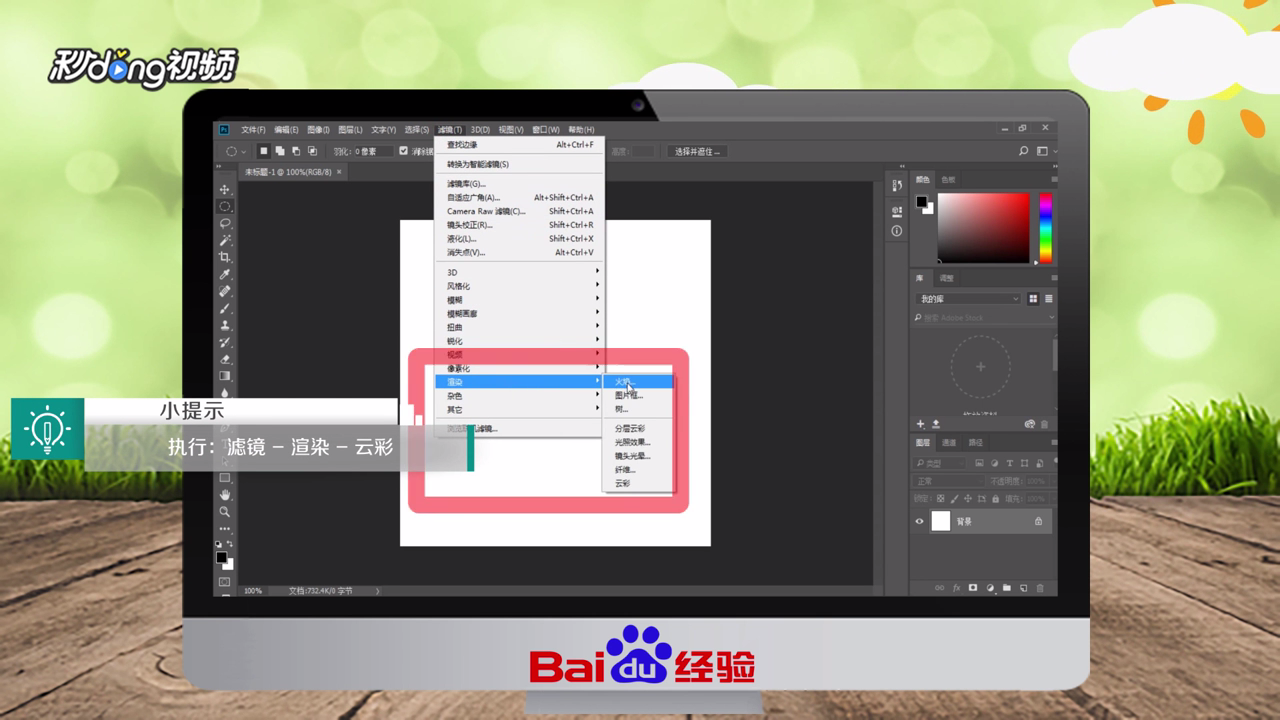The image size is (1280, 720).
Task: Select the Magic Wand tool
Action: pyautogui.click(x=225, y=241)
